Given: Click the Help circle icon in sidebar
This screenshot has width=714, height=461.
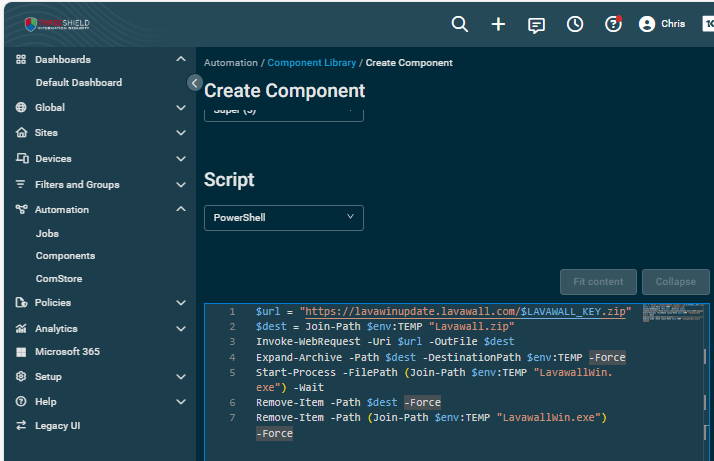Looking at the screenshot, I should tap(21, 401).
